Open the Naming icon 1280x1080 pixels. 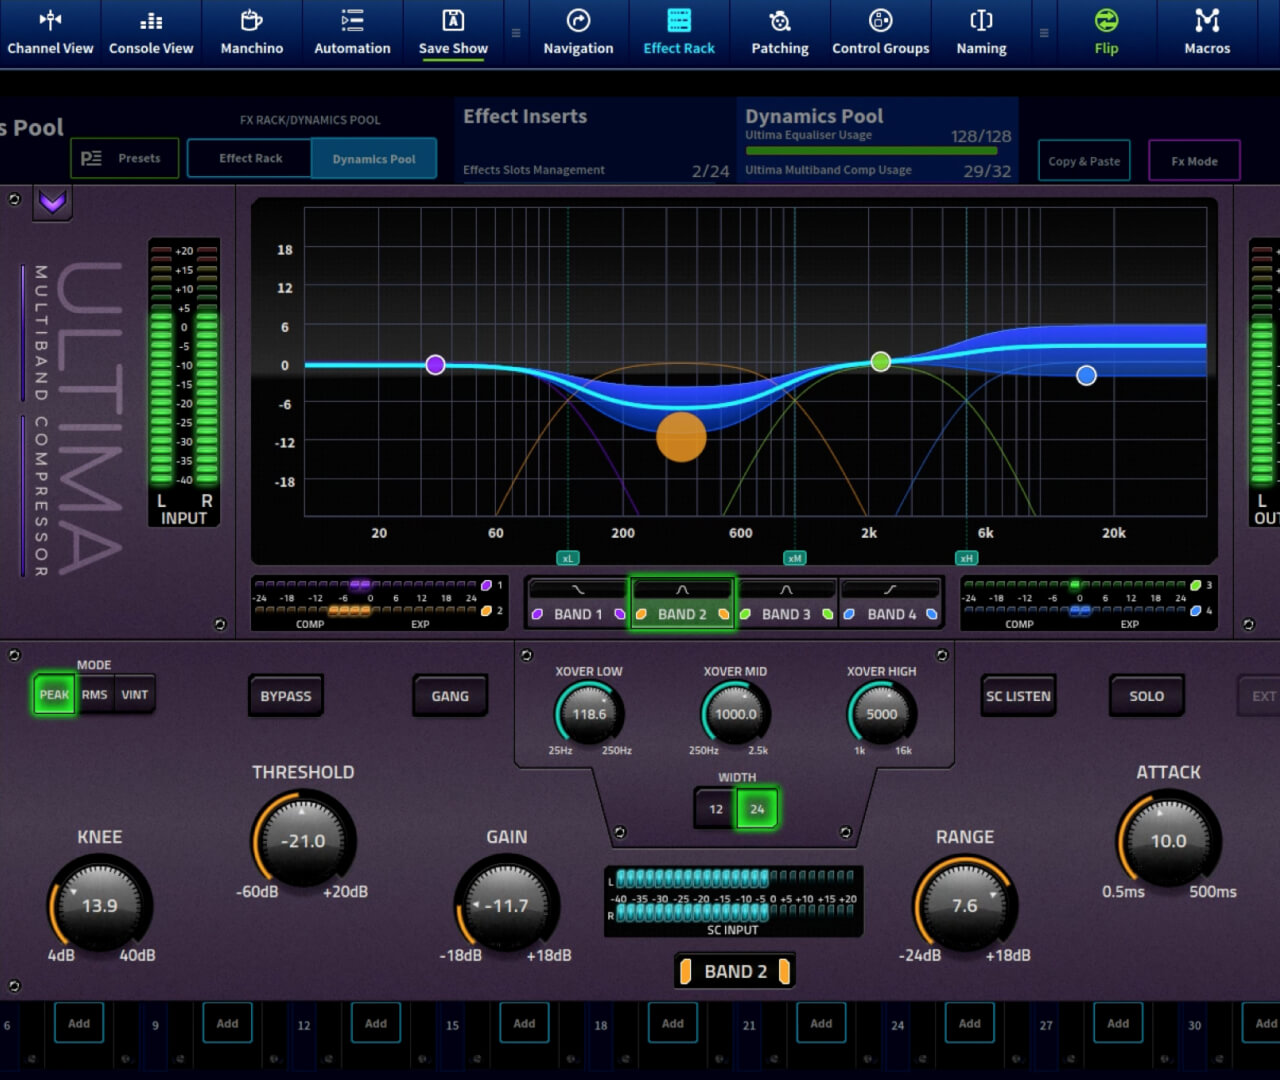click(x=981, y=33)
